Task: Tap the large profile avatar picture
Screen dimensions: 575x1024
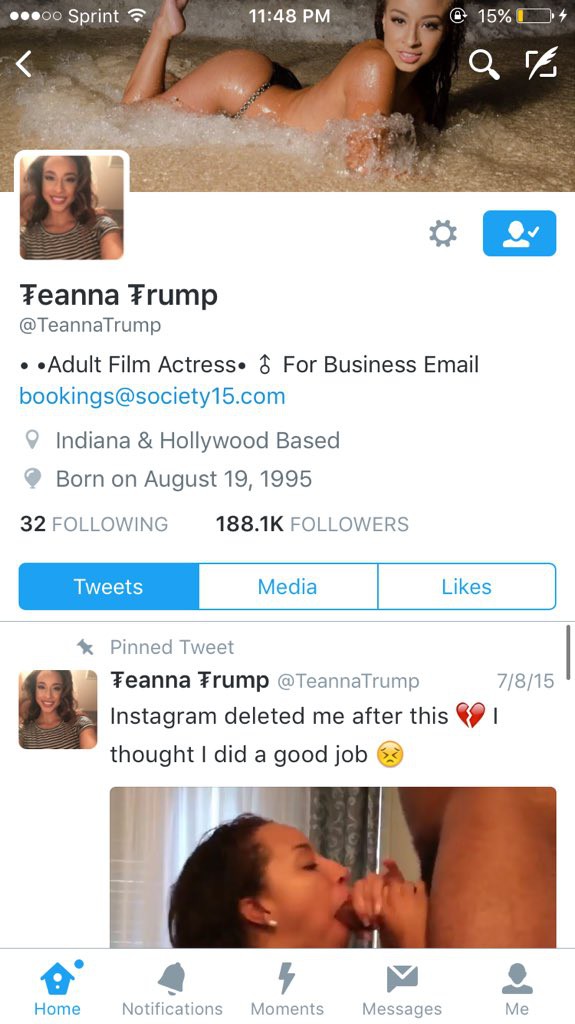Action: pos(71,207)
